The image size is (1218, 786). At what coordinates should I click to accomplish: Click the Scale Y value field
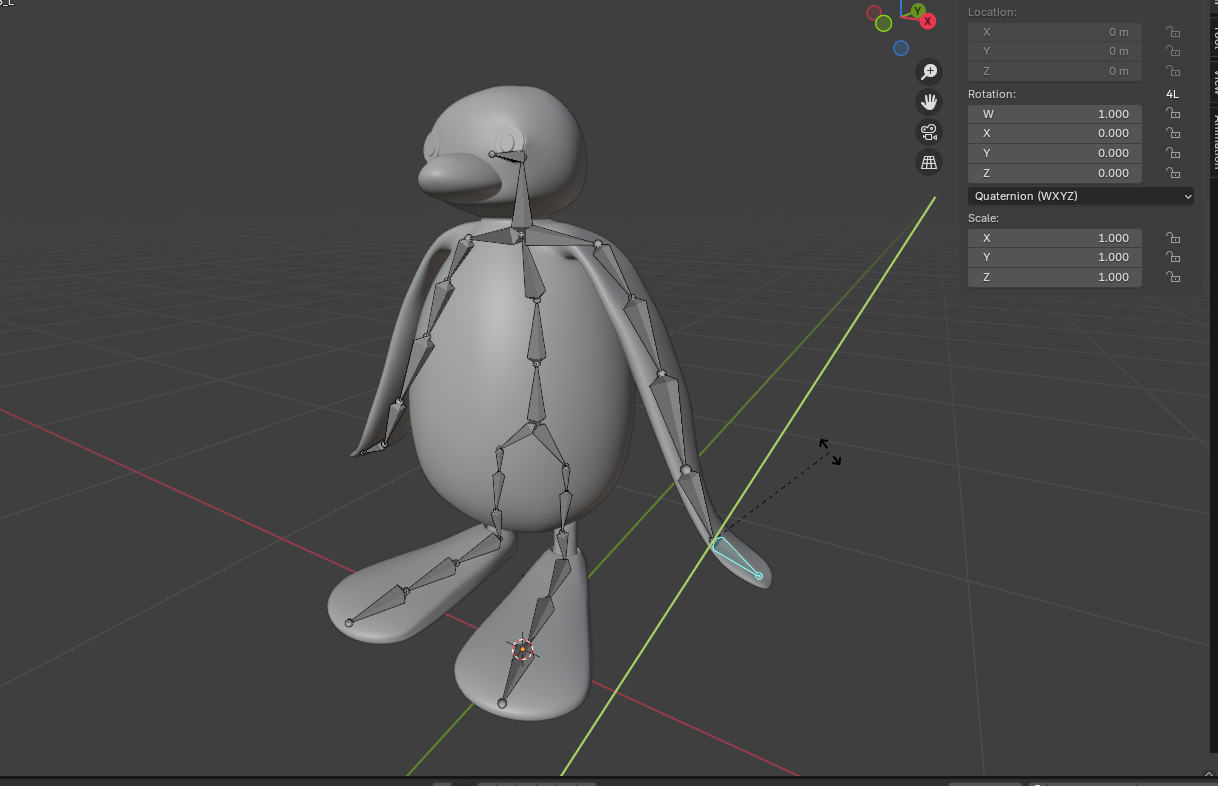click(x=1055, y=257)
